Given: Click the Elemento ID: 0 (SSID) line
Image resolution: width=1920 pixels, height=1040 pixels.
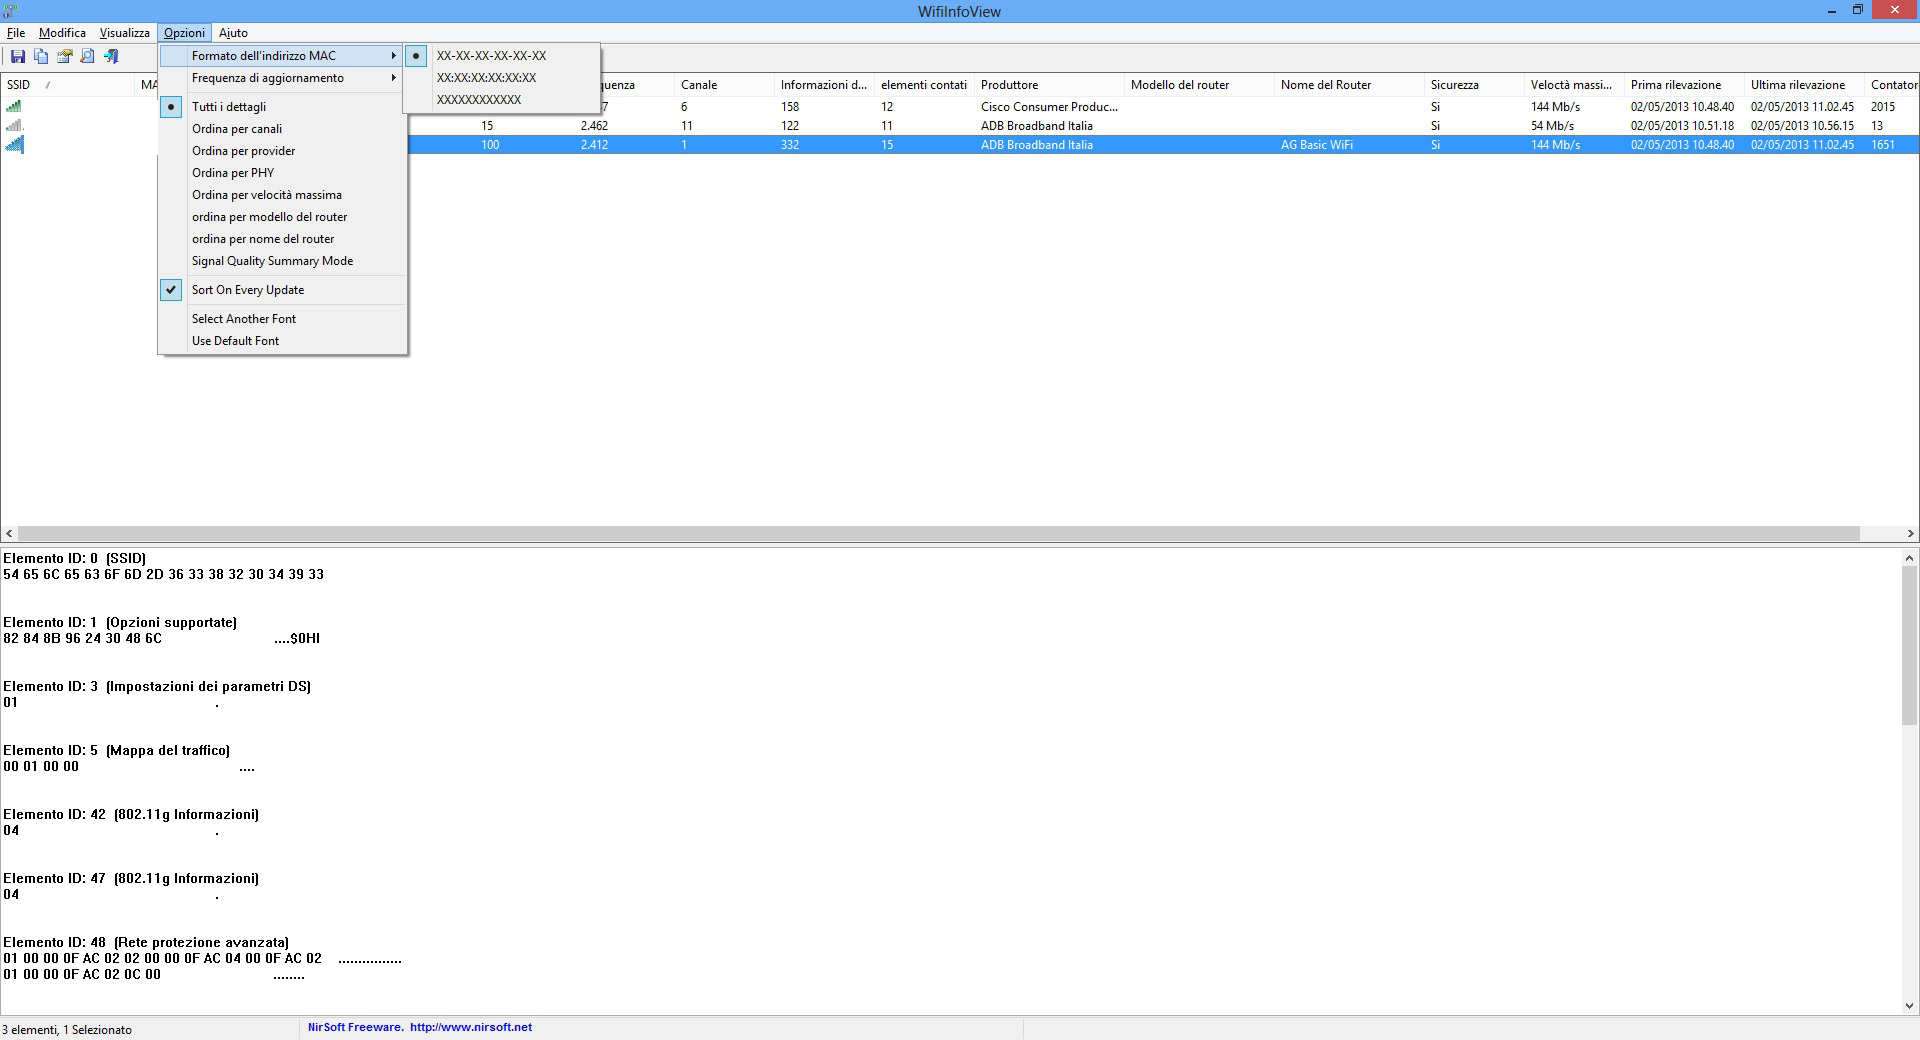Looking at the screenshot, I should click(x=75, y=558).
